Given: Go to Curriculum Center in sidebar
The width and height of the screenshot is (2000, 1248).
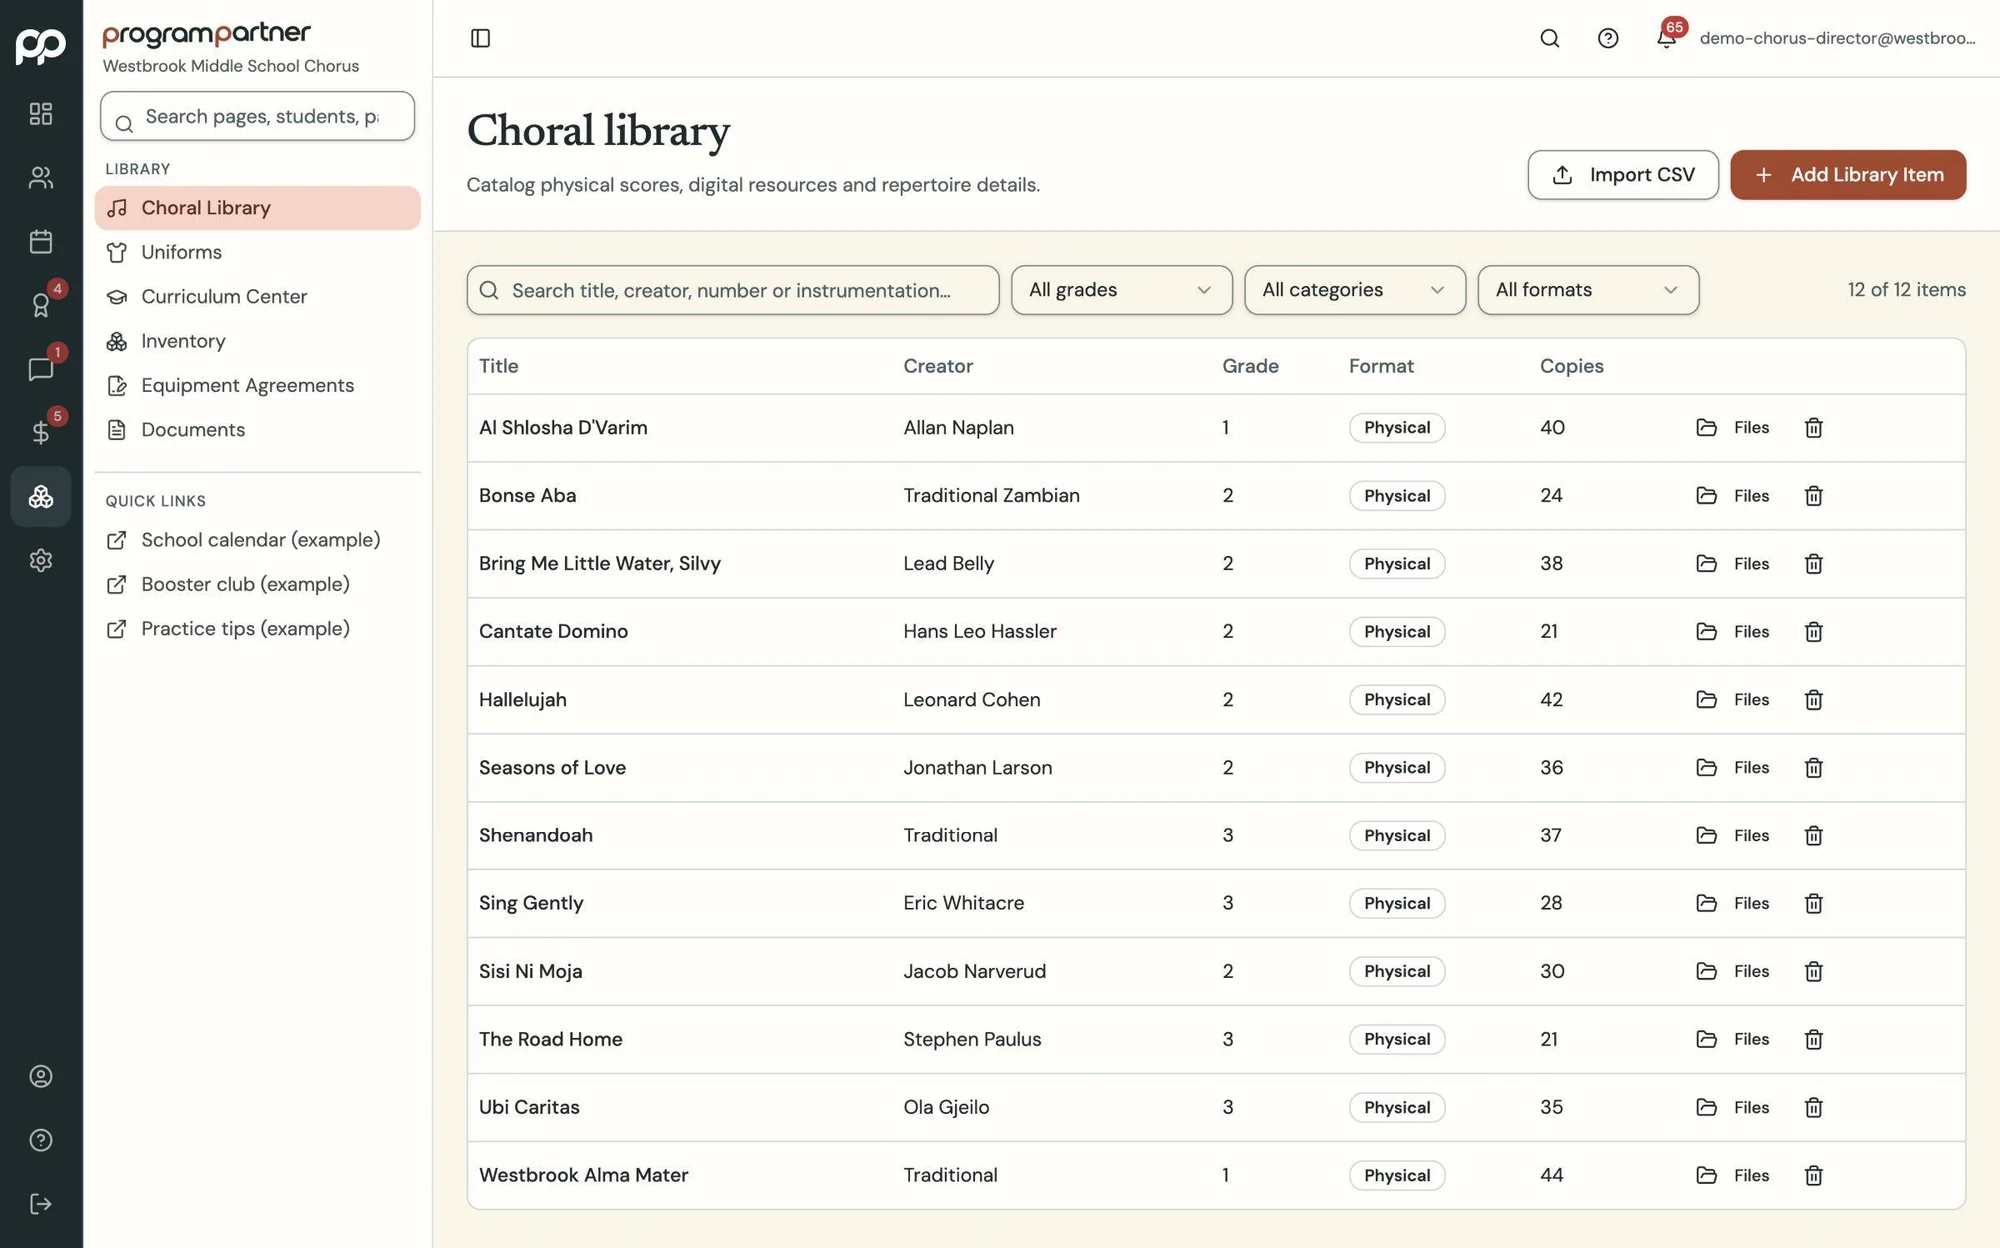Looking at the screenshot, I should tap(257, 297).
